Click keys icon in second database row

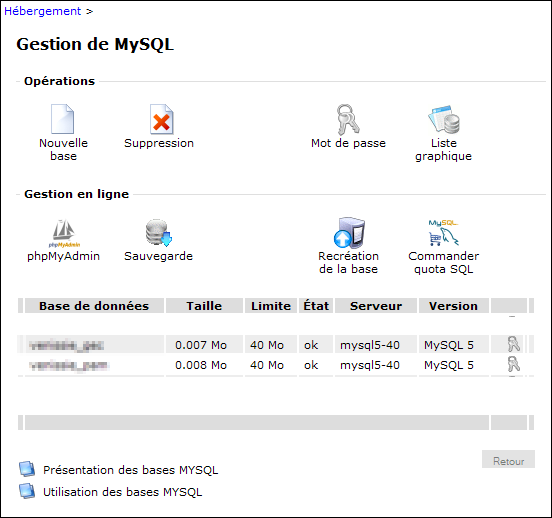(513, 364)
